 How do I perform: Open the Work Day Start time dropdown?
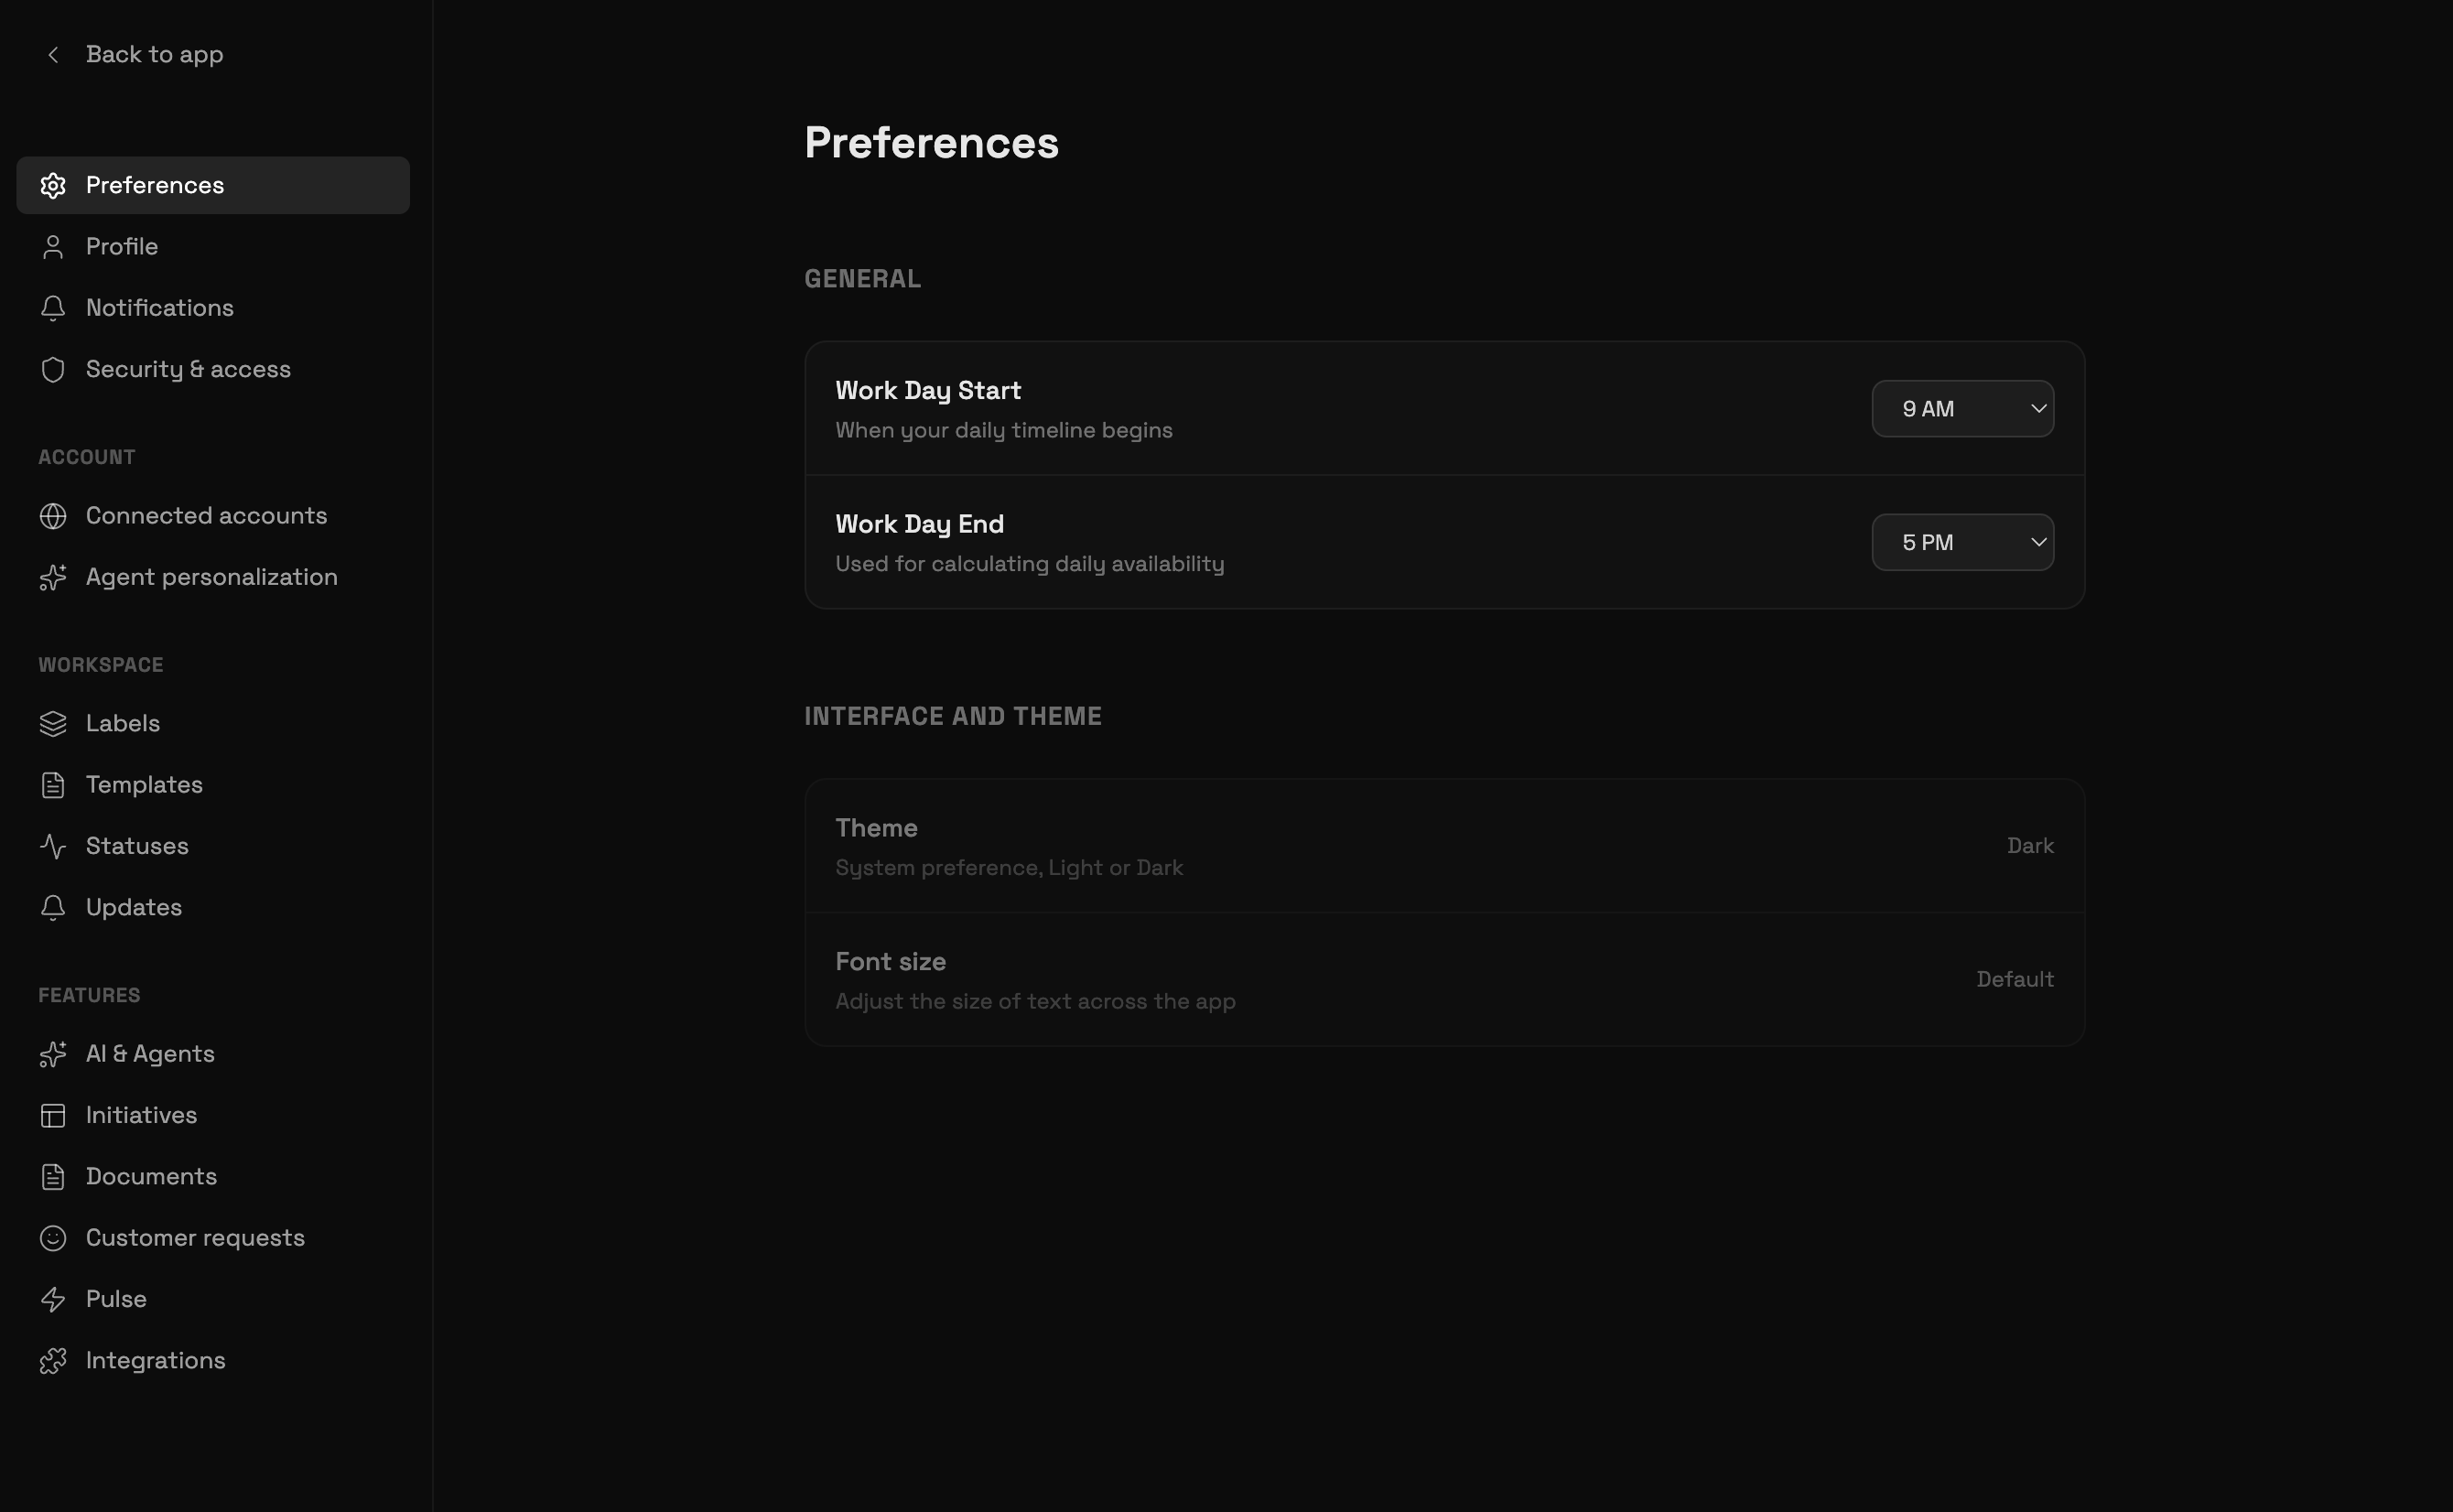1962,409
